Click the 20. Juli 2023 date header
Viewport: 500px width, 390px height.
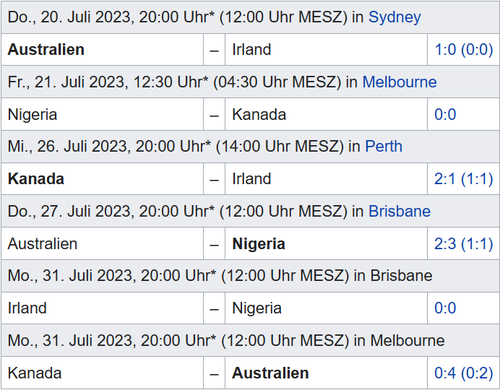(250, 17)
